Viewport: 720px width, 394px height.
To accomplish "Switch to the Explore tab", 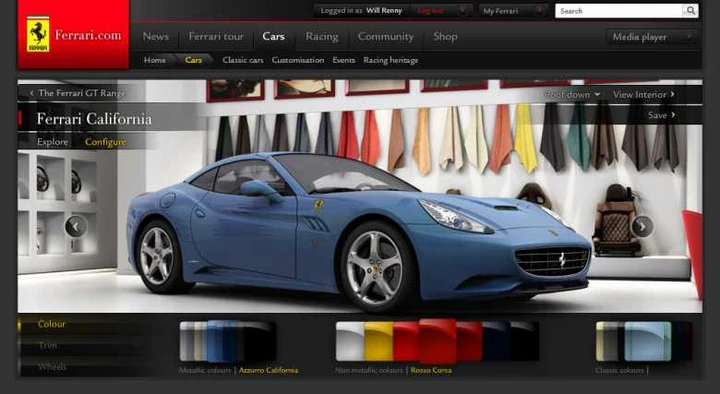I will click(53, 142).
